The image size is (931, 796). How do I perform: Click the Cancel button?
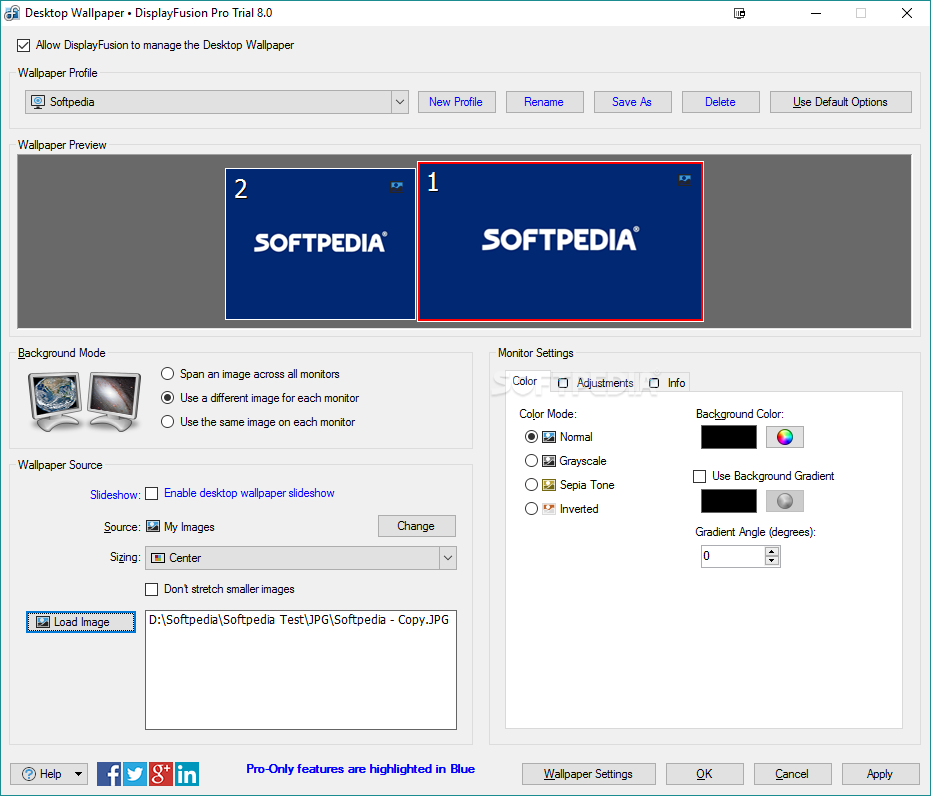[792, 774]
